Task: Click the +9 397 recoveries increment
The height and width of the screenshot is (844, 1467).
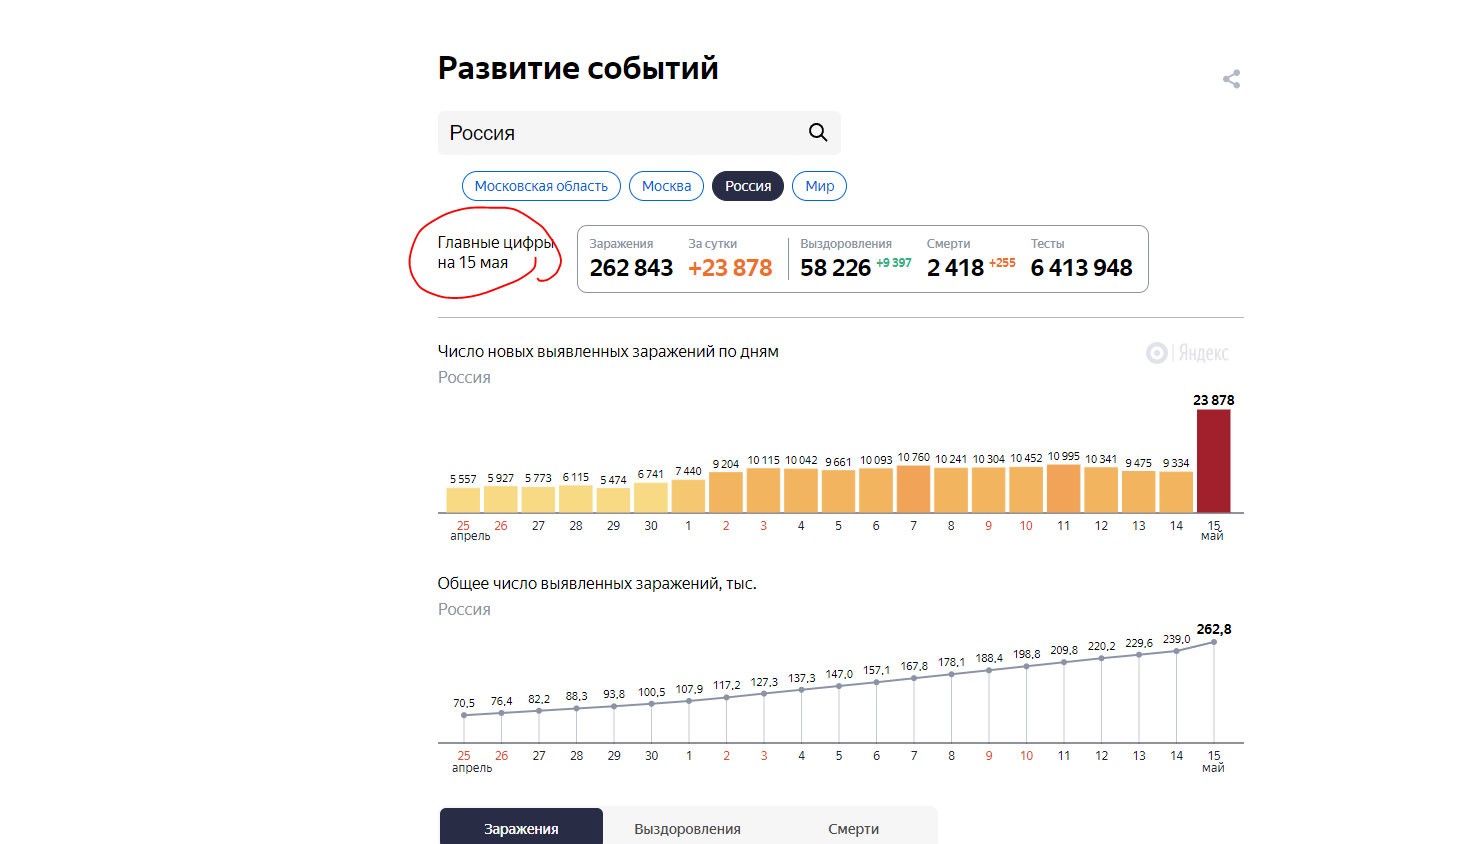Action: (894, 263)
